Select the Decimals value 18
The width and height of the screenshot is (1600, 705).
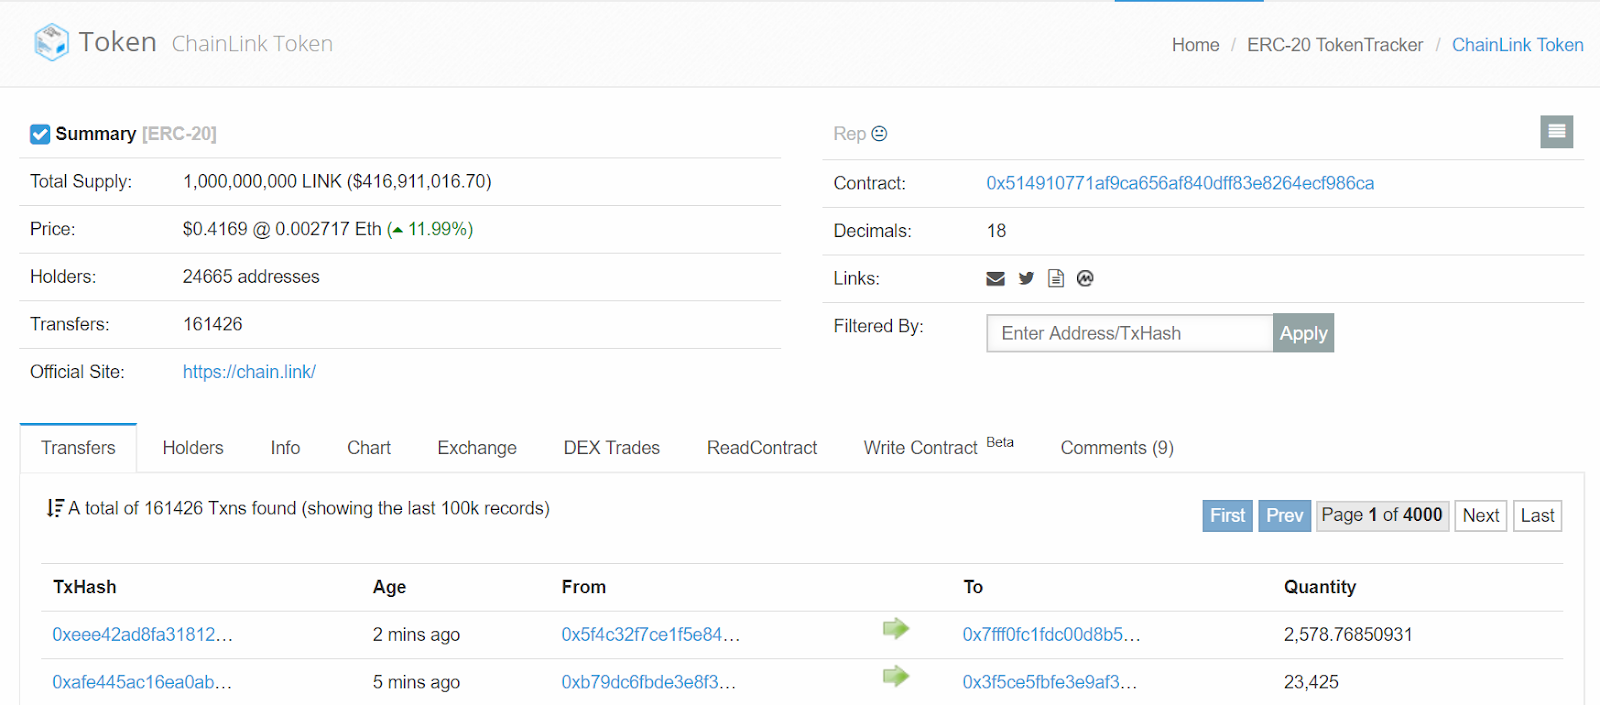pos(996,231)
